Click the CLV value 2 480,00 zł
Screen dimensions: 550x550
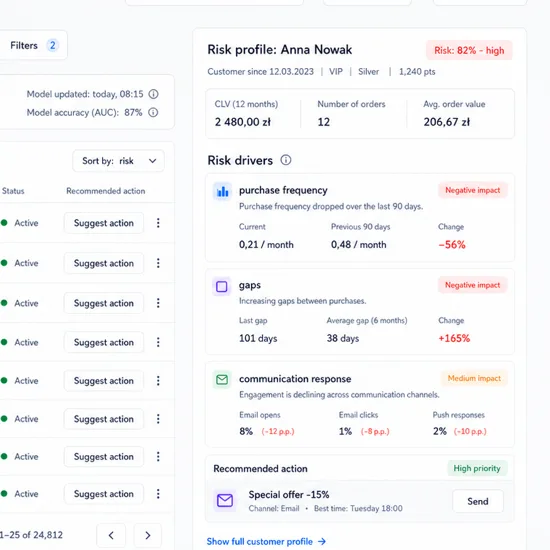(x=243, y=122)
